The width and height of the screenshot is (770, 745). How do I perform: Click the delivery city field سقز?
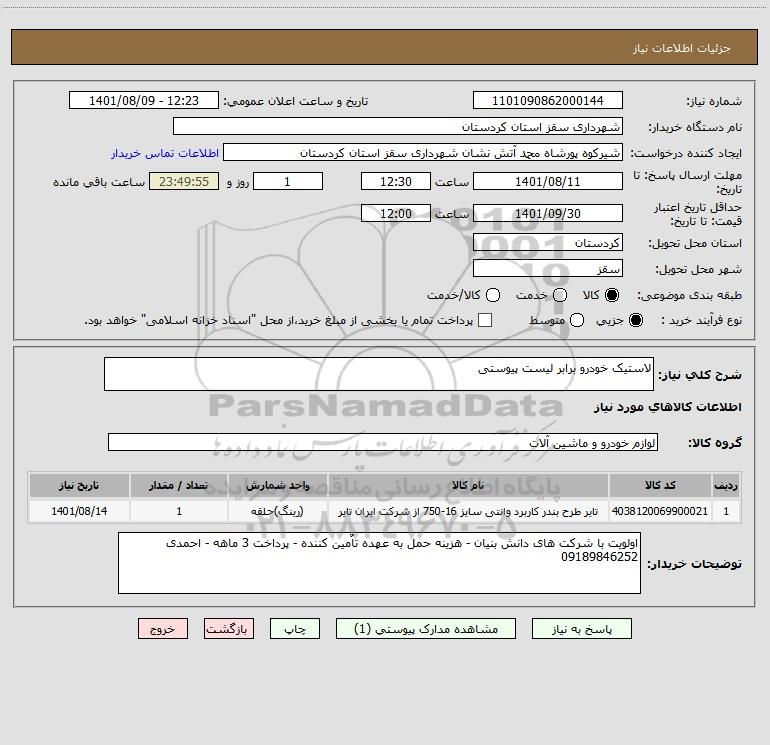click(x=548, y=268)
